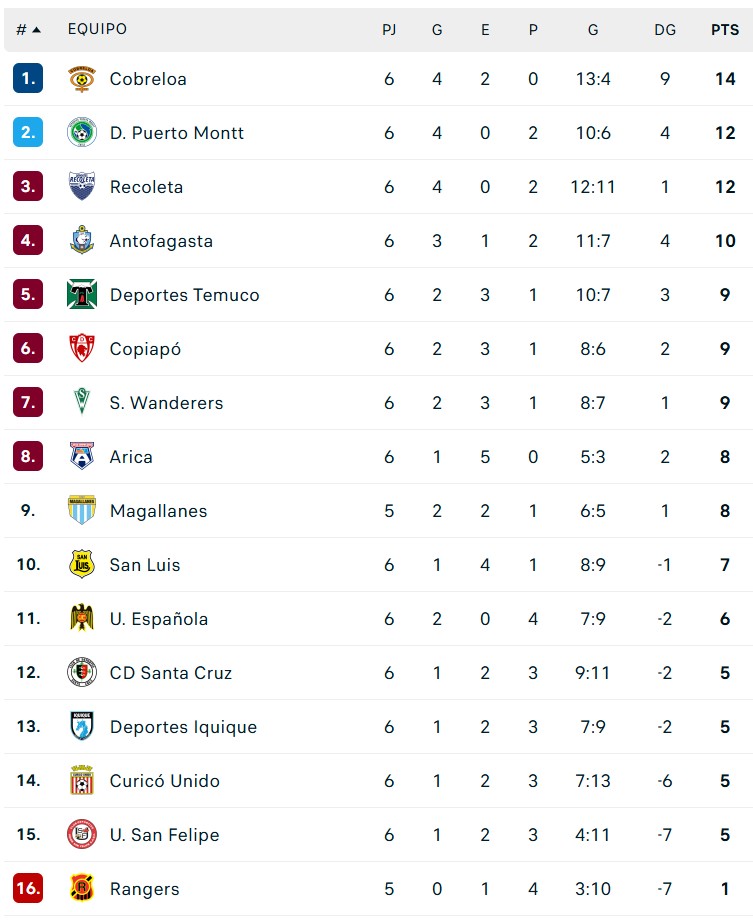This screenshot has height=922, width=753.
Task: Open the Deportes Temuco club emblem
Action: click(x=80, y=294)
